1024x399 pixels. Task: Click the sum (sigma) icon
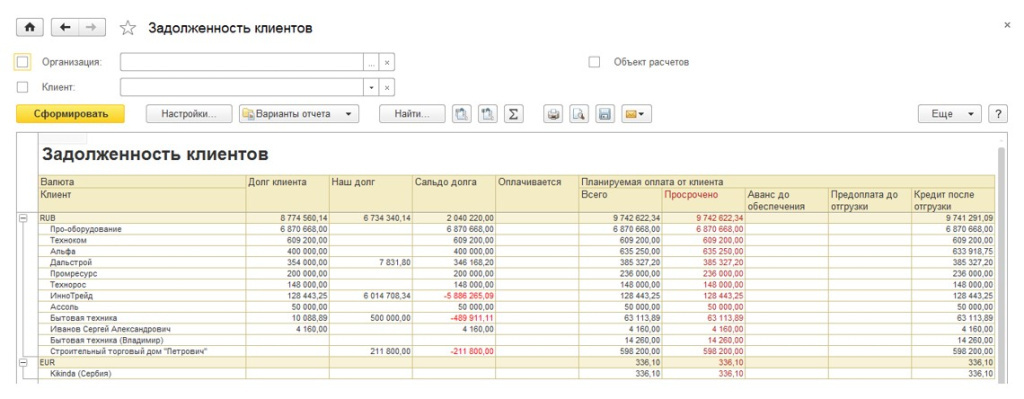coord(513,114)
